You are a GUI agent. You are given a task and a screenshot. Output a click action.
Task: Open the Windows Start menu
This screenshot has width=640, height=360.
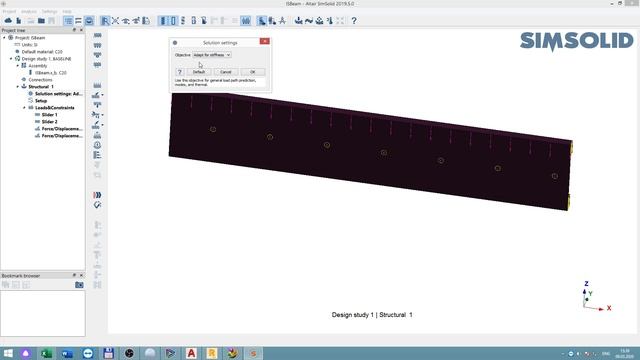point(8,353)
